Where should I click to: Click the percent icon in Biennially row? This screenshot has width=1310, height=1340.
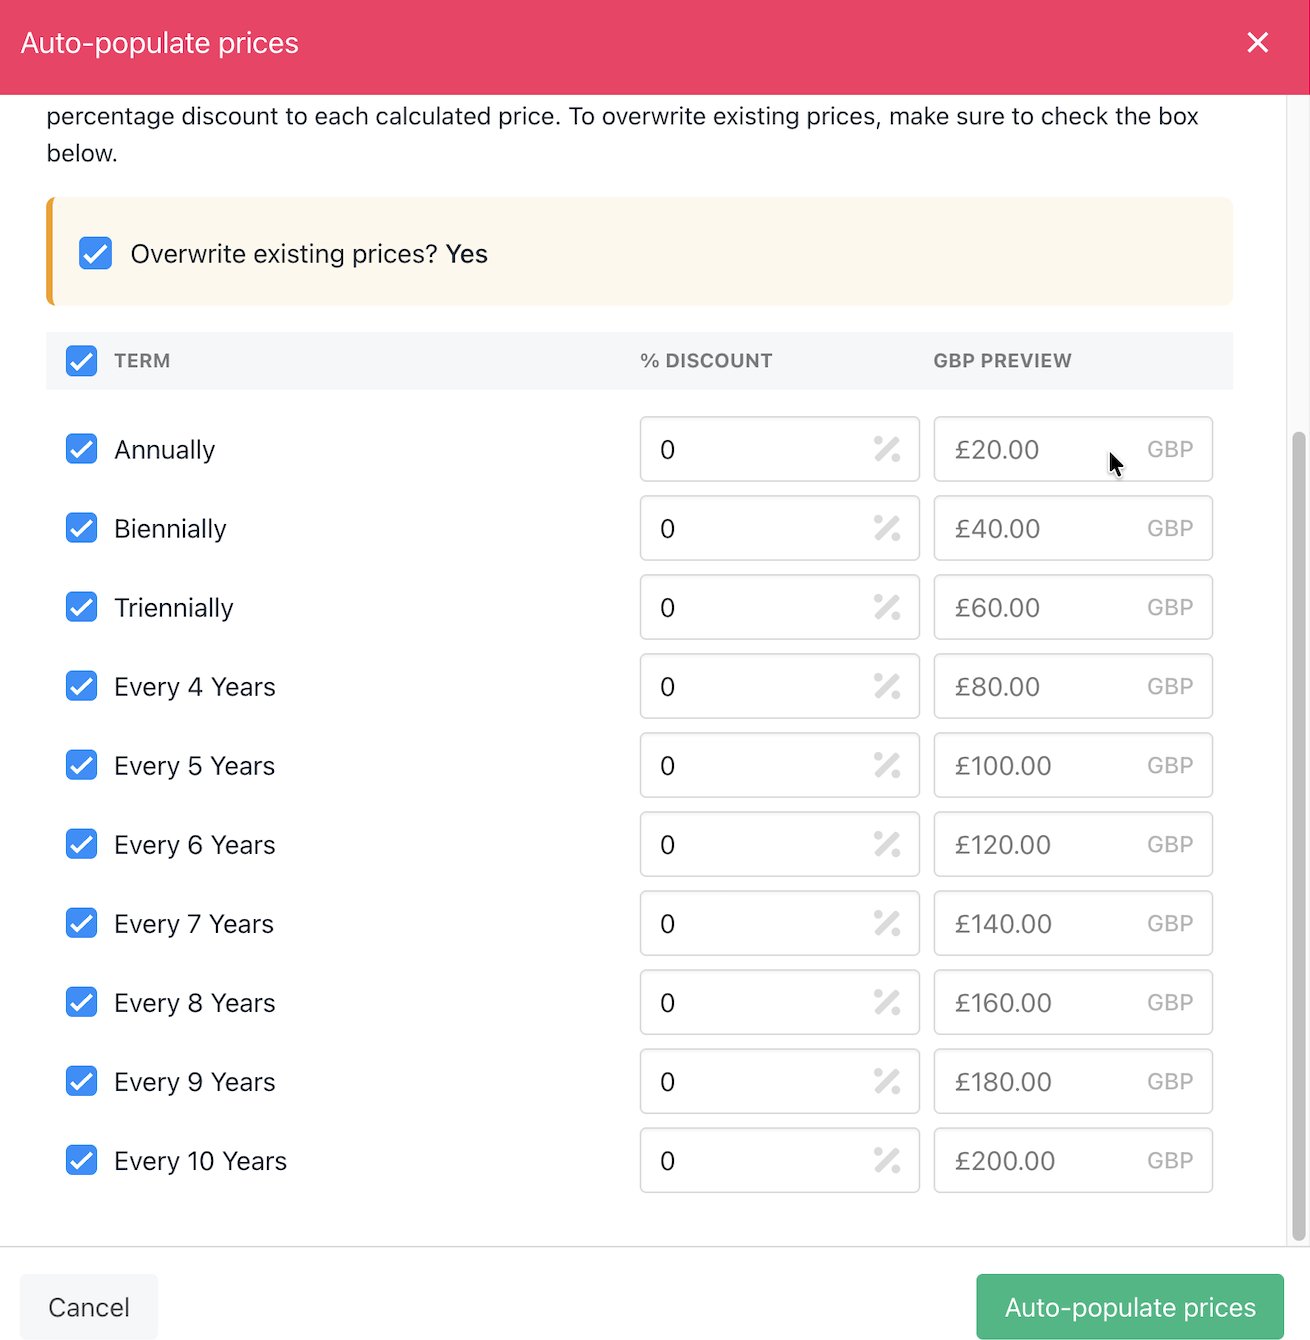point(887,528)
